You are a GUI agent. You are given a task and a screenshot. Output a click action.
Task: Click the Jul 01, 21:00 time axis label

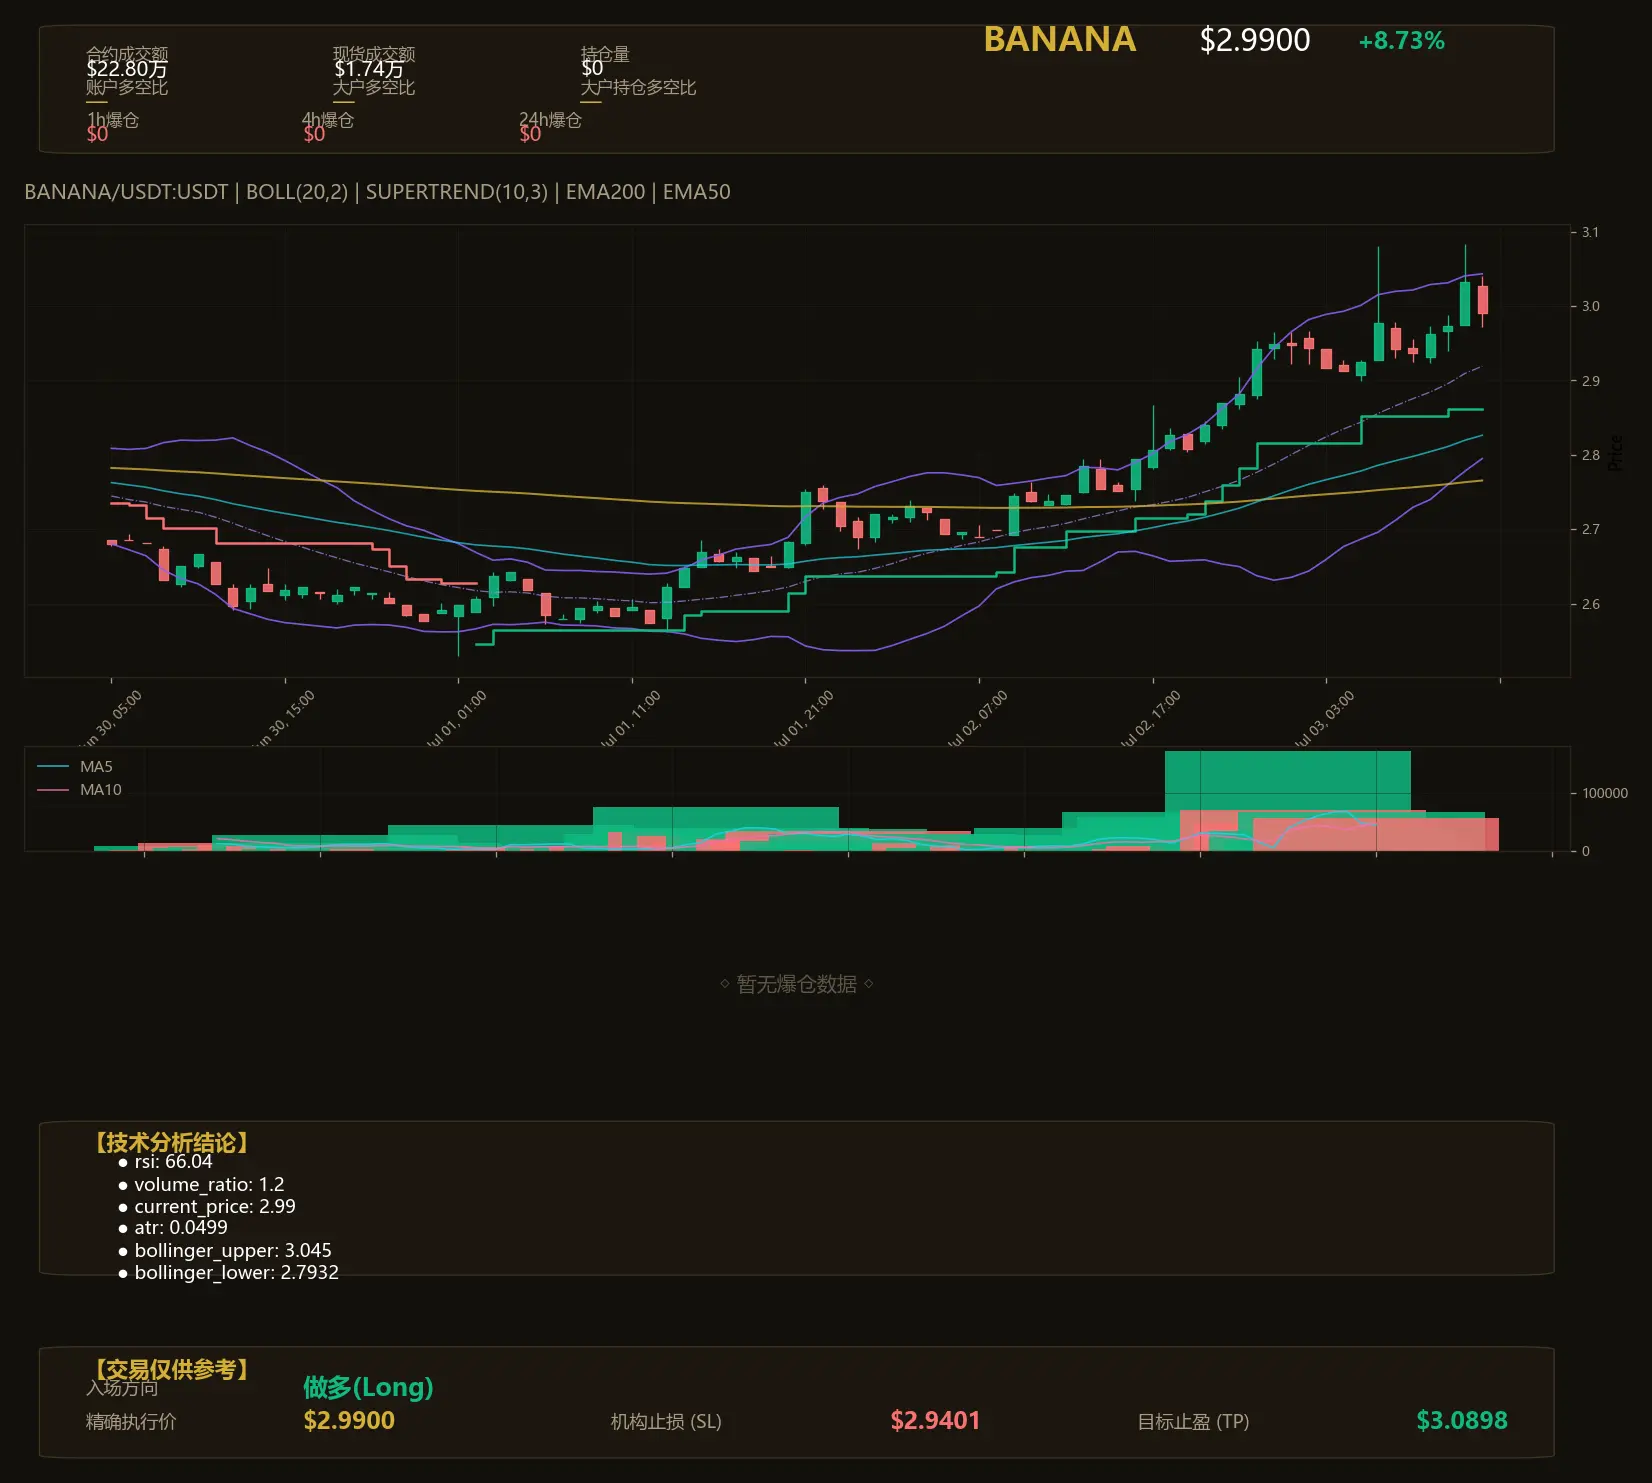click(x=805, y=719)
